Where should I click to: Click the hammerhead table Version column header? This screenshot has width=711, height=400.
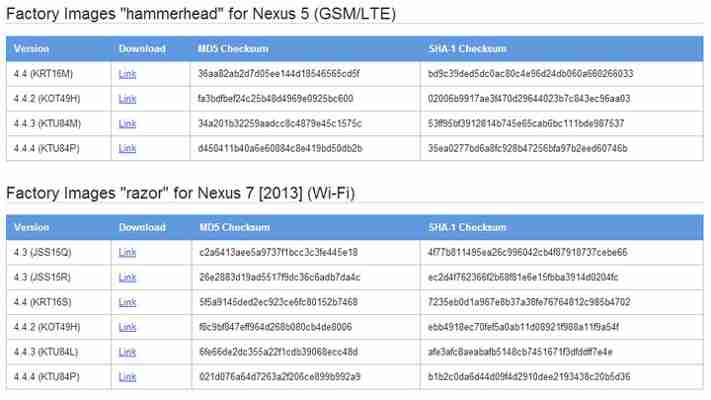click(31, 49)
